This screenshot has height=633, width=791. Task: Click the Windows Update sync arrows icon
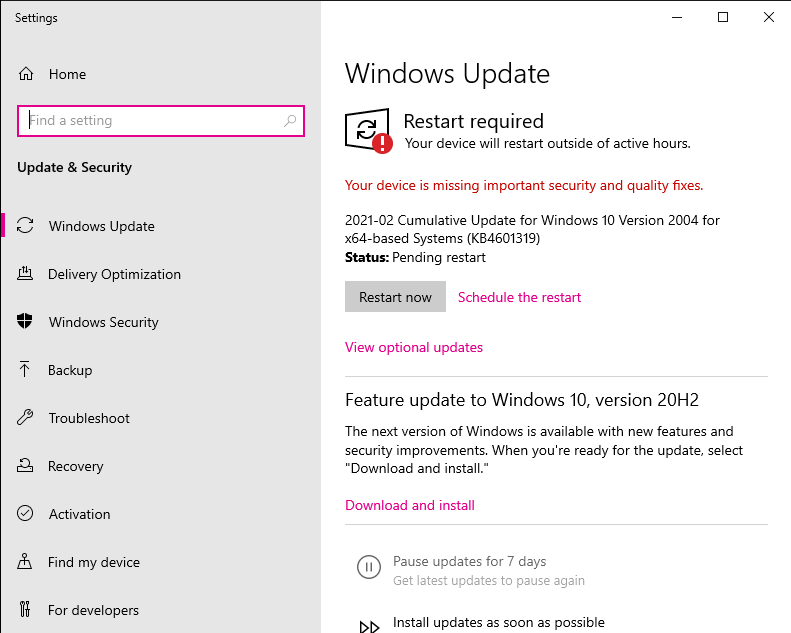coord(25,225)
